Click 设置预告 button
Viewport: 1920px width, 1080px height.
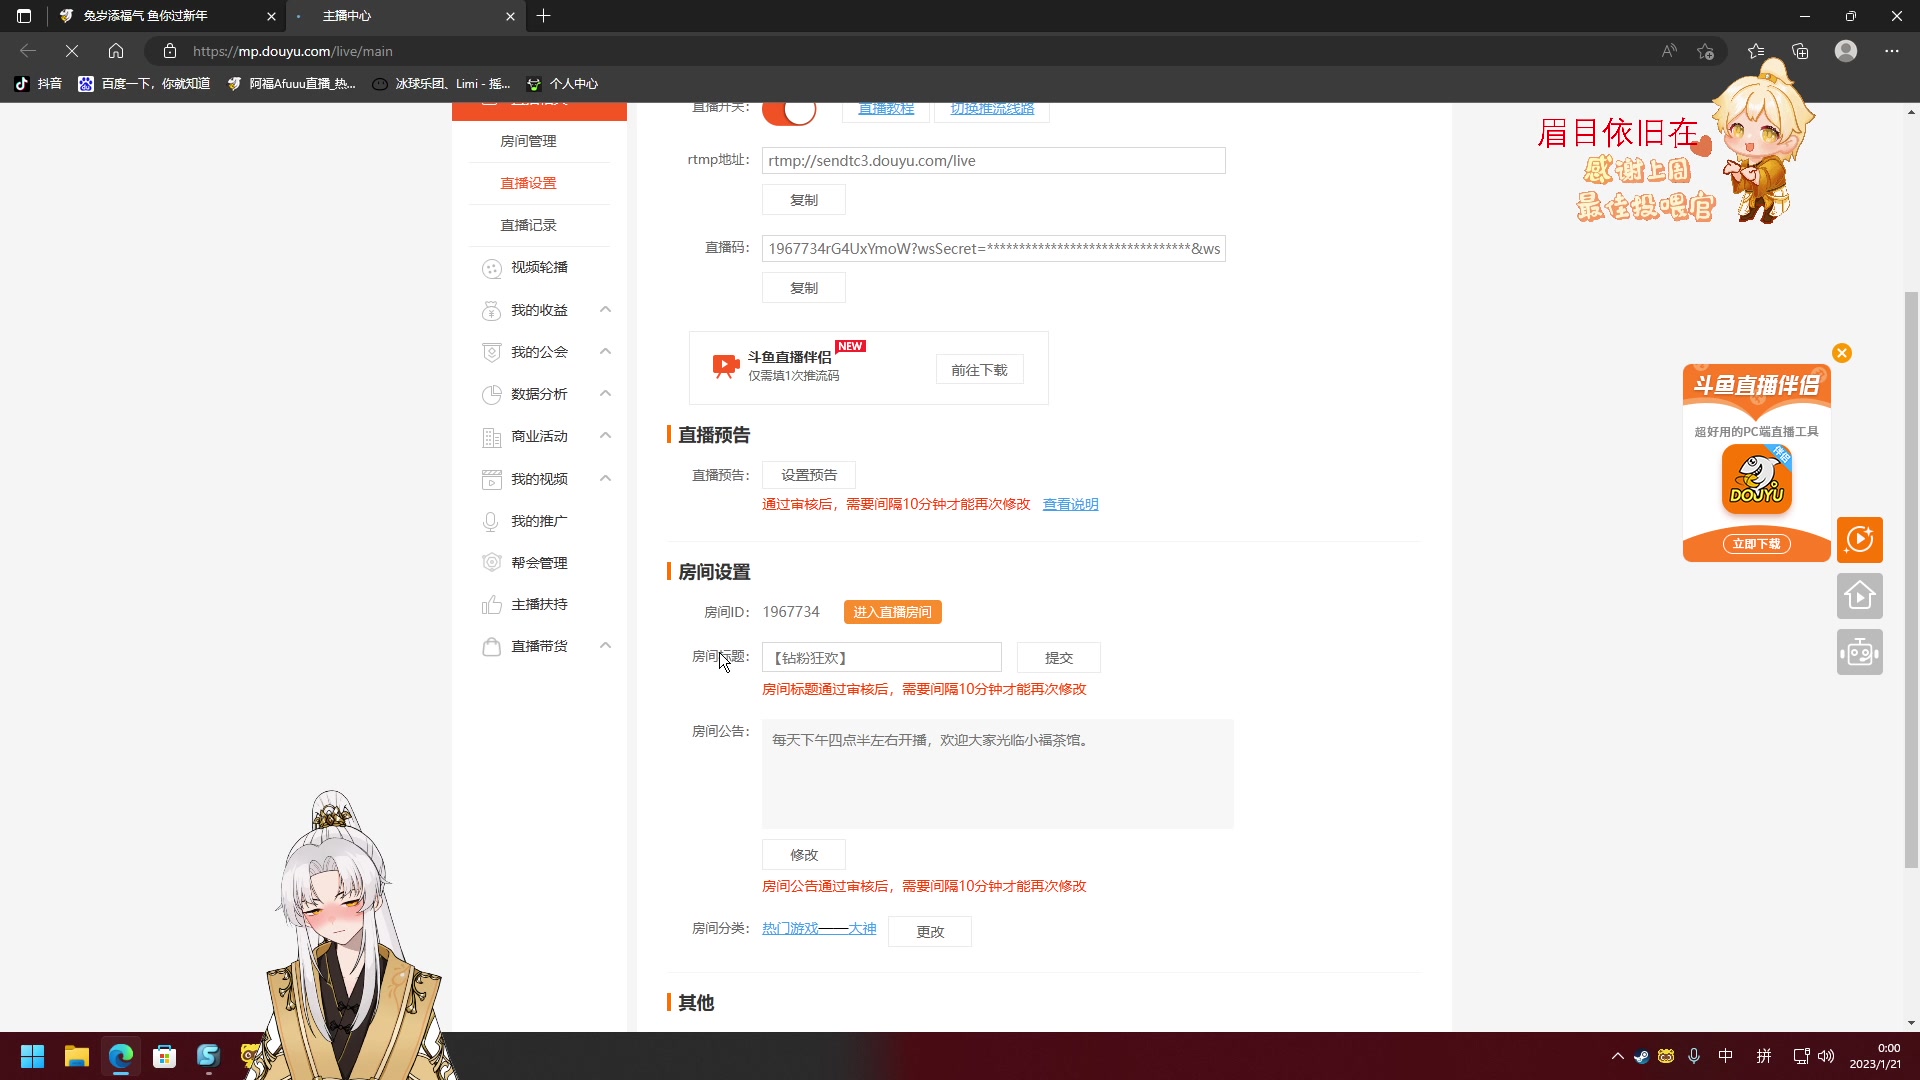808,475
